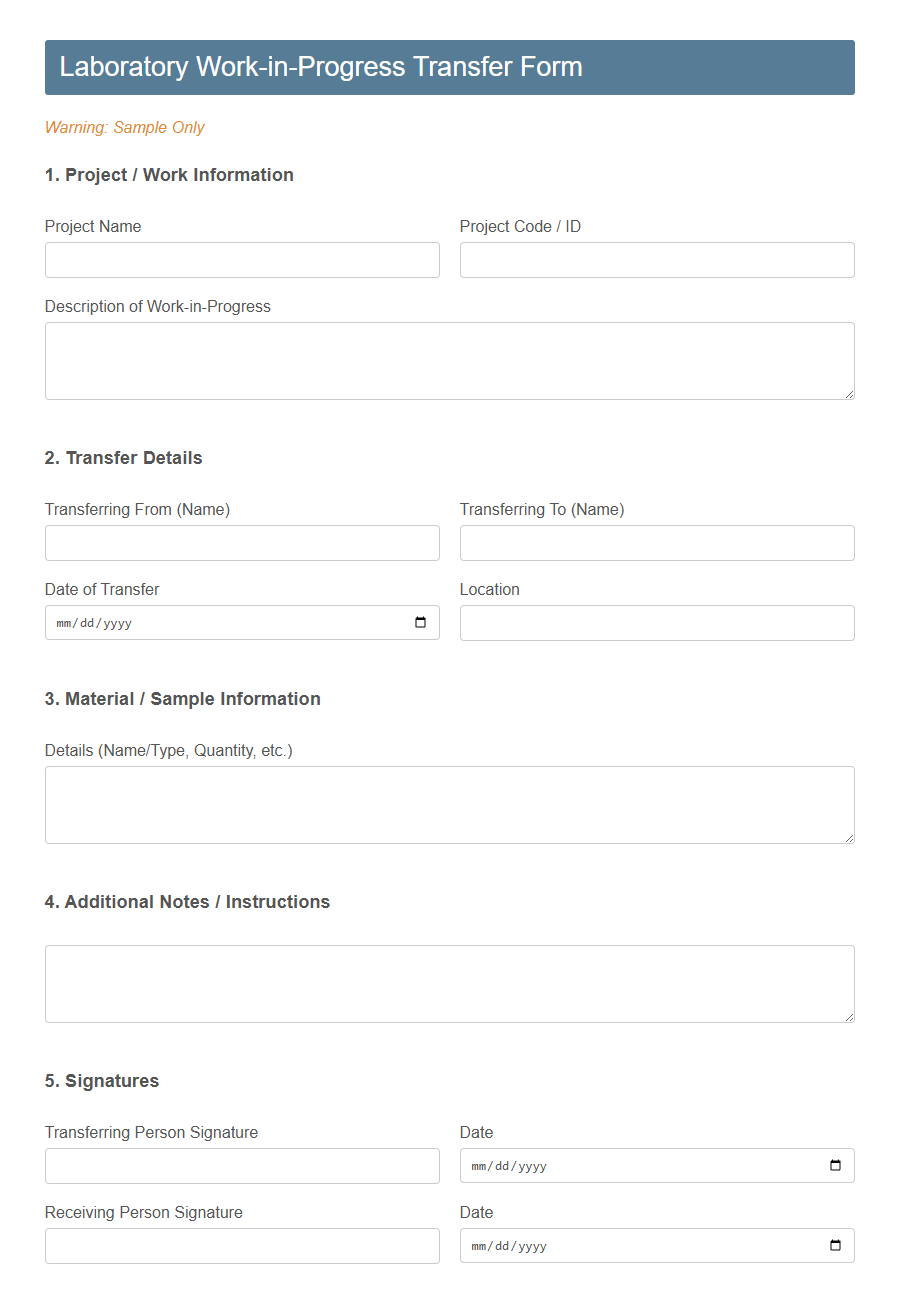Open the calendar icon beside Receiving Person's Date

834,1245
